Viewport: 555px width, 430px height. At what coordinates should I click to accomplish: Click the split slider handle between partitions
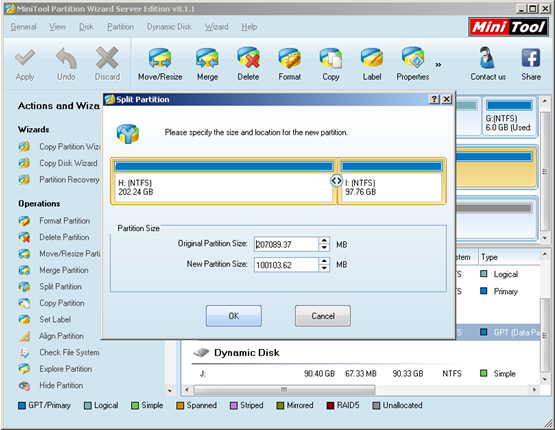click(x=336, y=181)
